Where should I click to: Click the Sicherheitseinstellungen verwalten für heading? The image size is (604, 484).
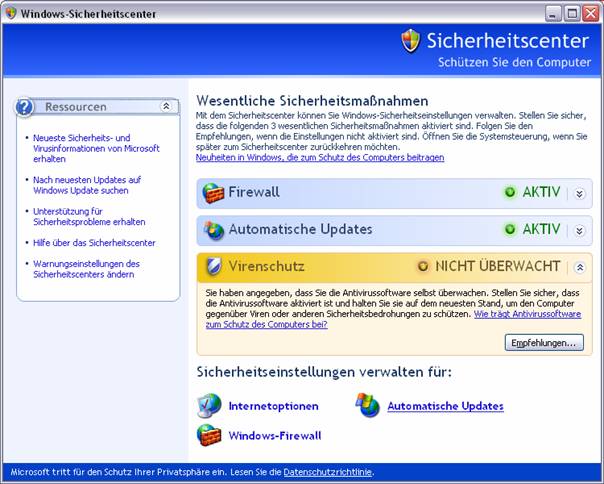[324, 372]
